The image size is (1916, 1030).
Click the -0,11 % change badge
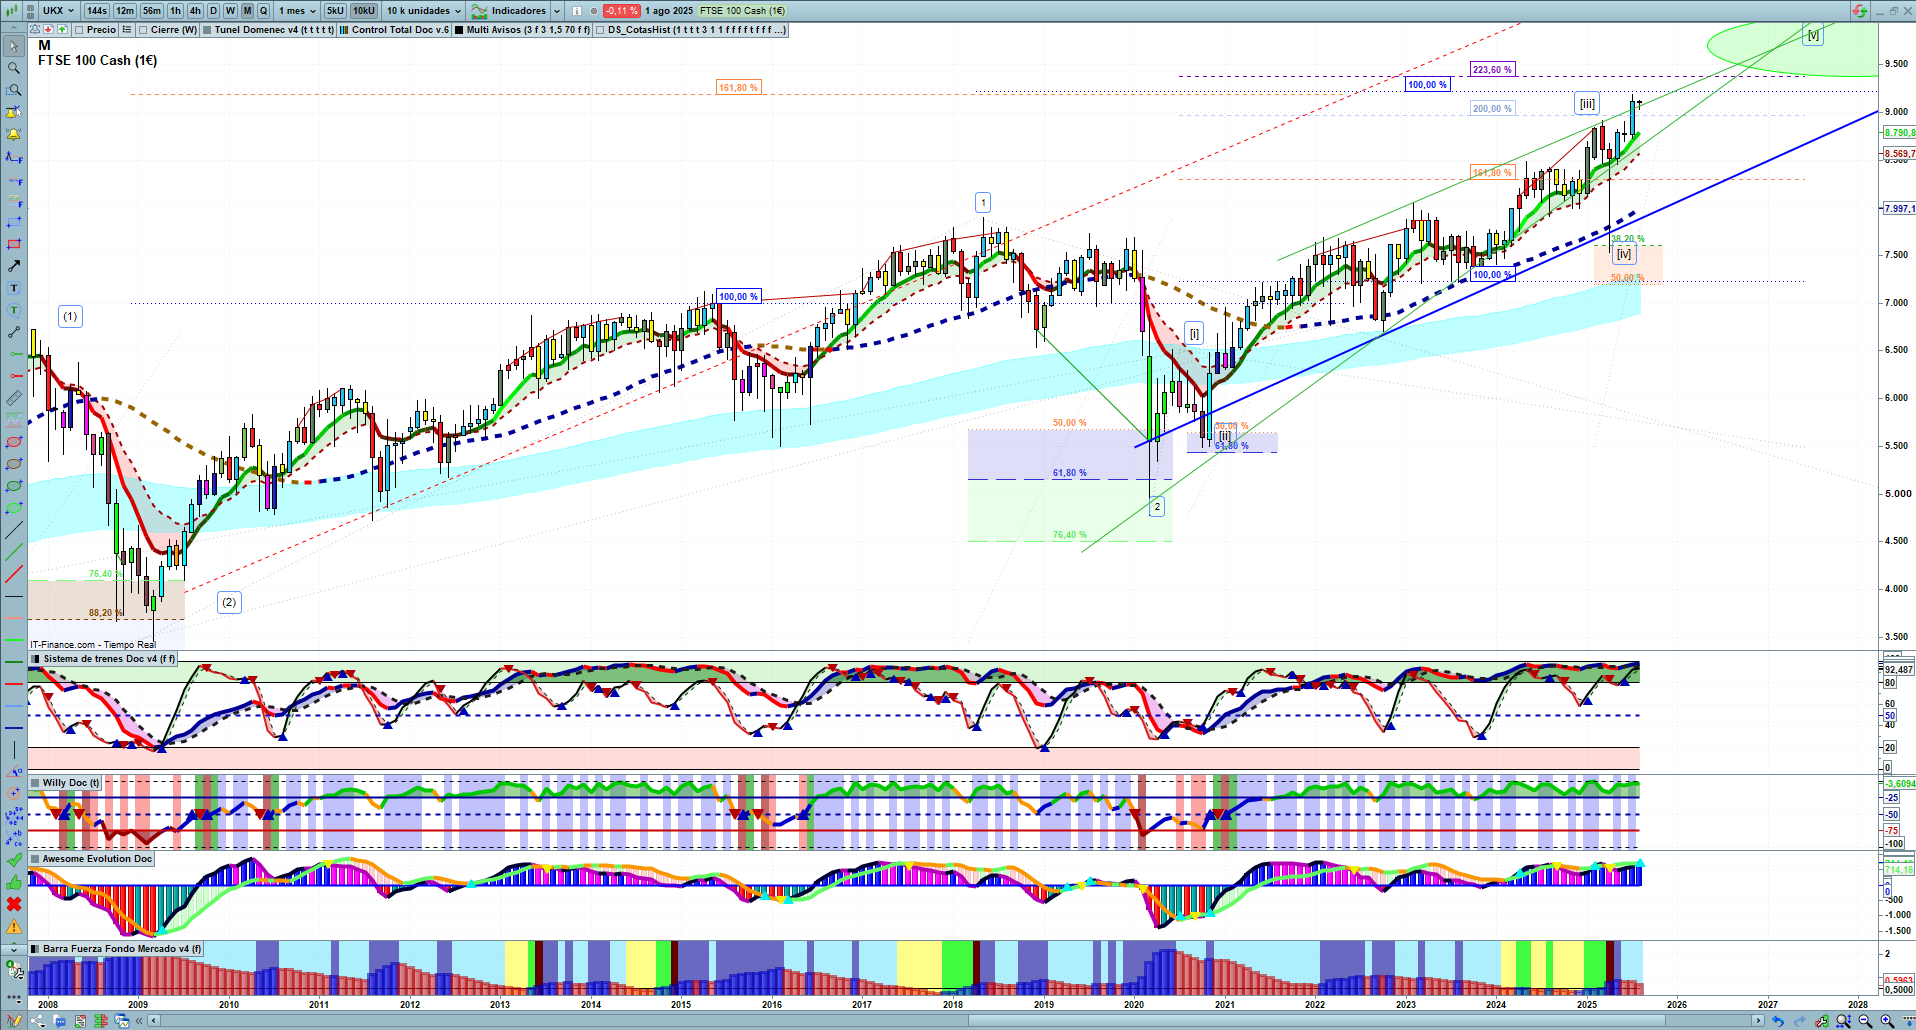622,11
